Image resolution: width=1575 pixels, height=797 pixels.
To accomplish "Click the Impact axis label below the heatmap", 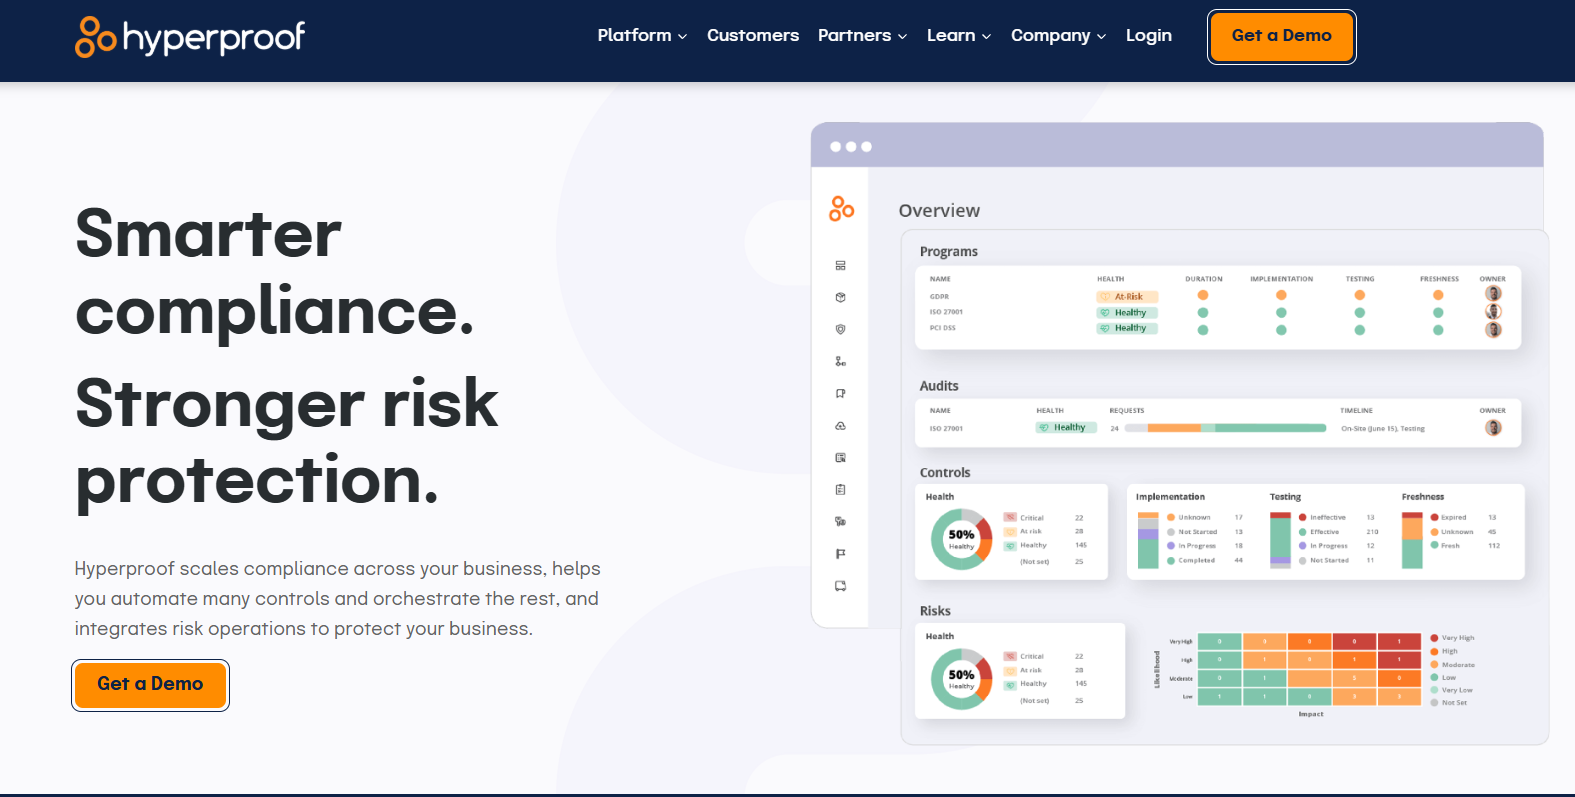I will (1311, 714).
